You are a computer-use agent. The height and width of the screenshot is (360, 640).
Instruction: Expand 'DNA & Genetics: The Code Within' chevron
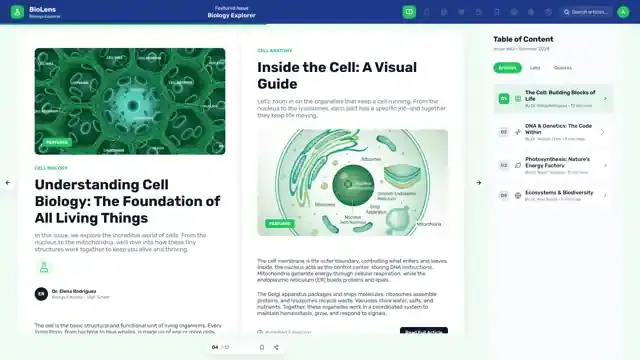coord(602,132)
